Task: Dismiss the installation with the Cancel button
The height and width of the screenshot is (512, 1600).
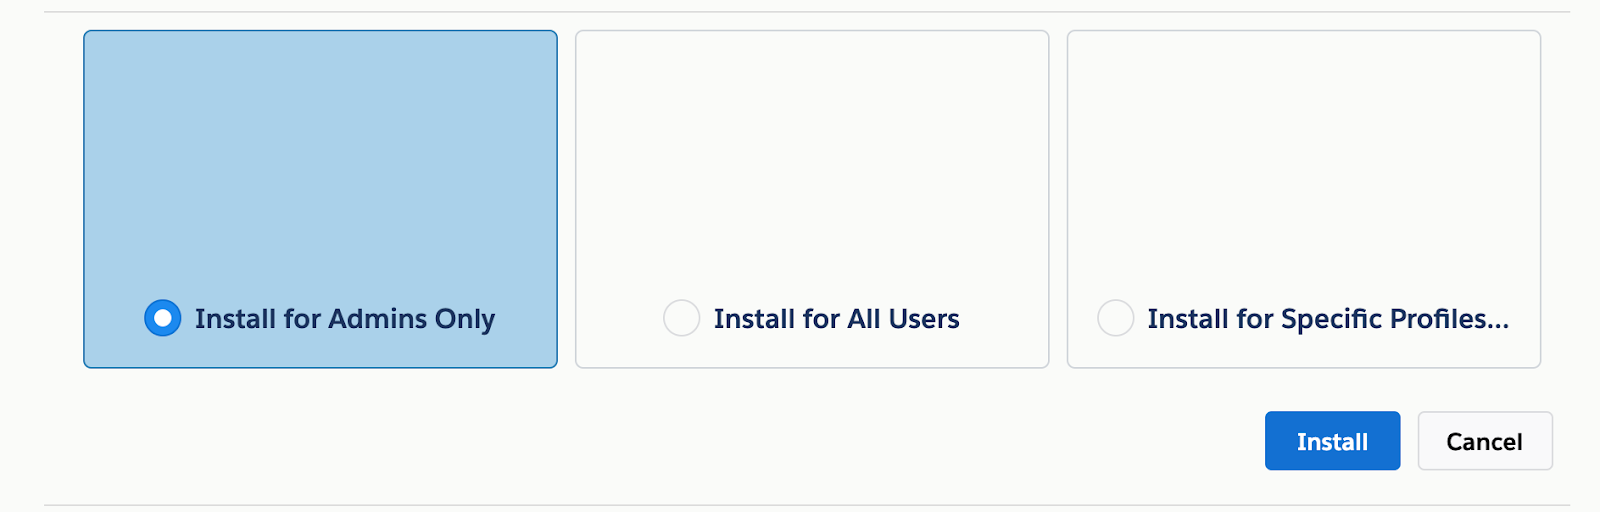Action: [1484, 441]
